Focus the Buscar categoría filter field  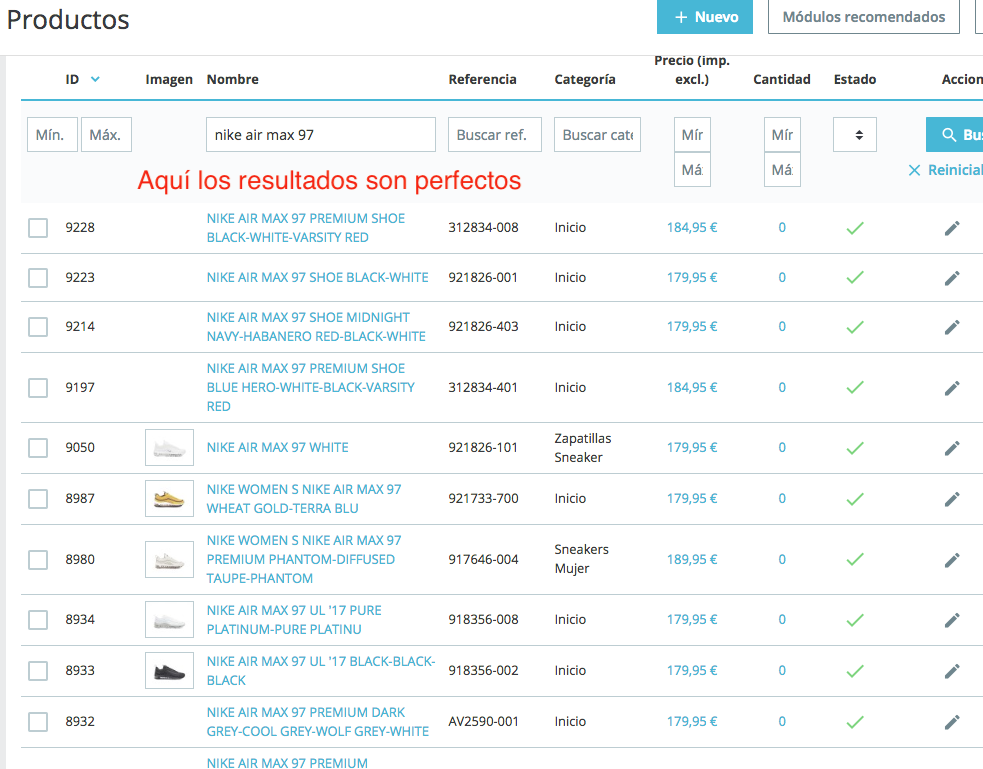pos(597,135)
